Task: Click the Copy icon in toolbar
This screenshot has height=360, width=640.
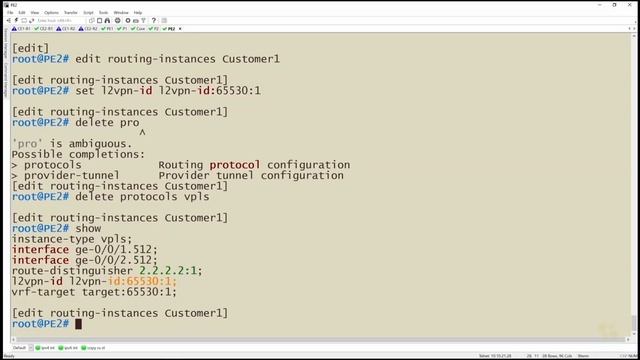Action: (91, 20)
